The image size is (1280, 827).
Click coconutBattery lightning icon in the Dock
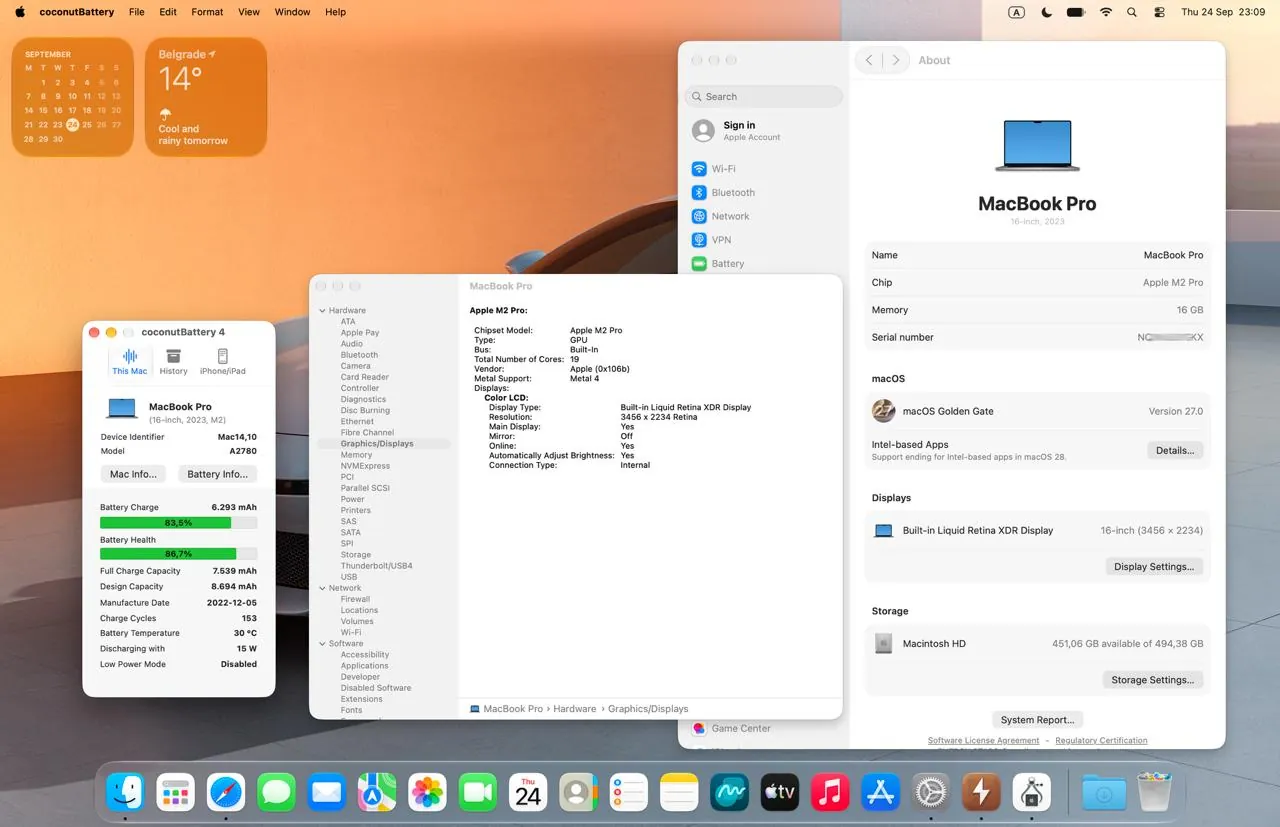coord(981,793)
